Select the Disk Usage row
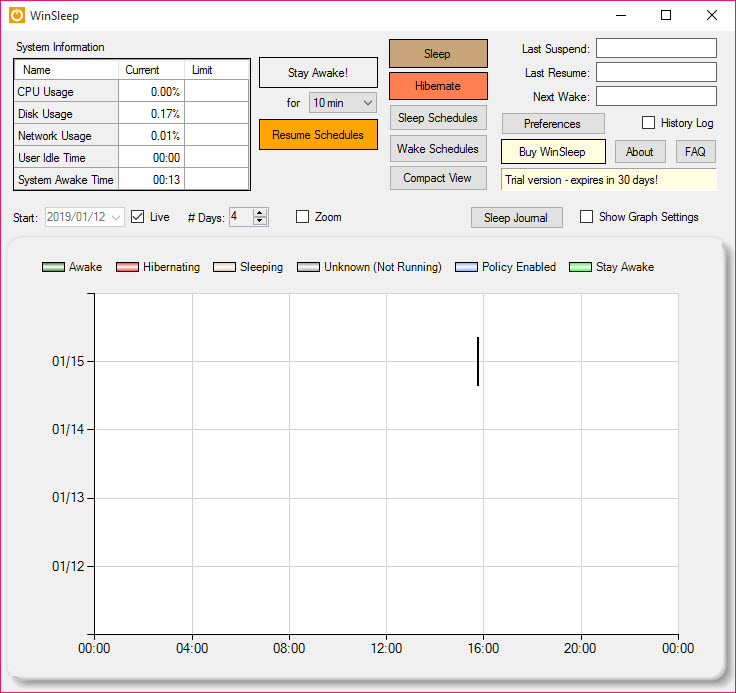The width and height of the screenshot is (736, 693). [131, 114]
